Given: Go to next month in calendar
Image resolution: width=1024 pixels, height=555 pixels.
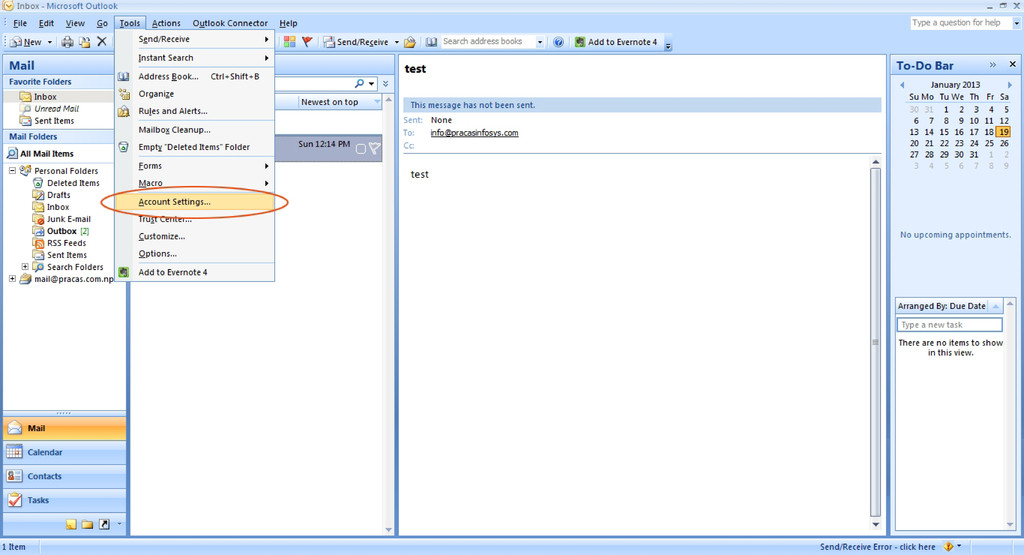Looking at the screenshot, I should pos(1010,85).
